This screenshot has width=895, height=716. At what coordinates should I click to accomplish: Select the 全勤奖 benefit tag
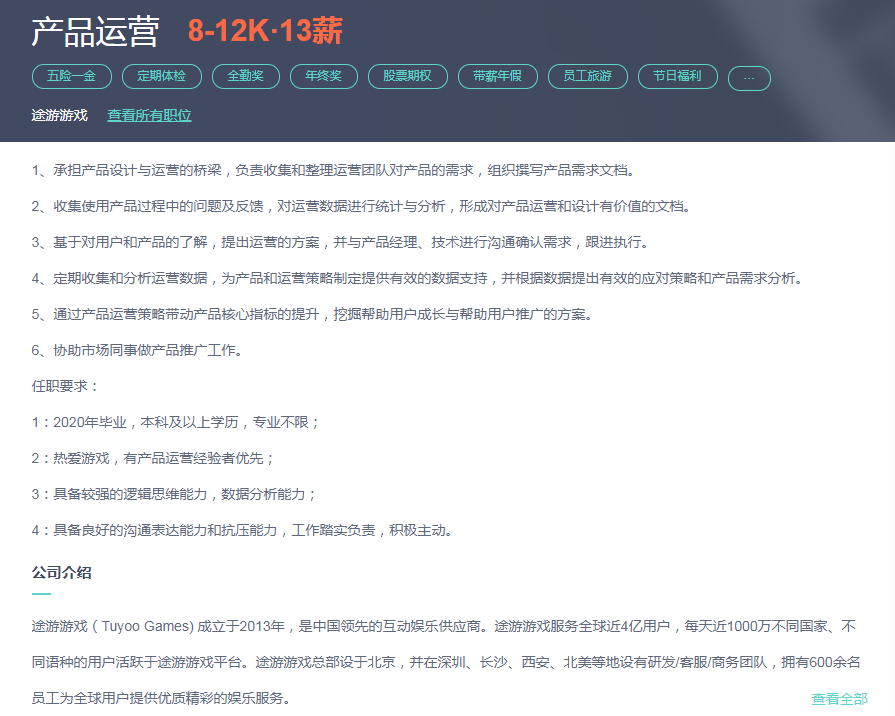(246, 77)
